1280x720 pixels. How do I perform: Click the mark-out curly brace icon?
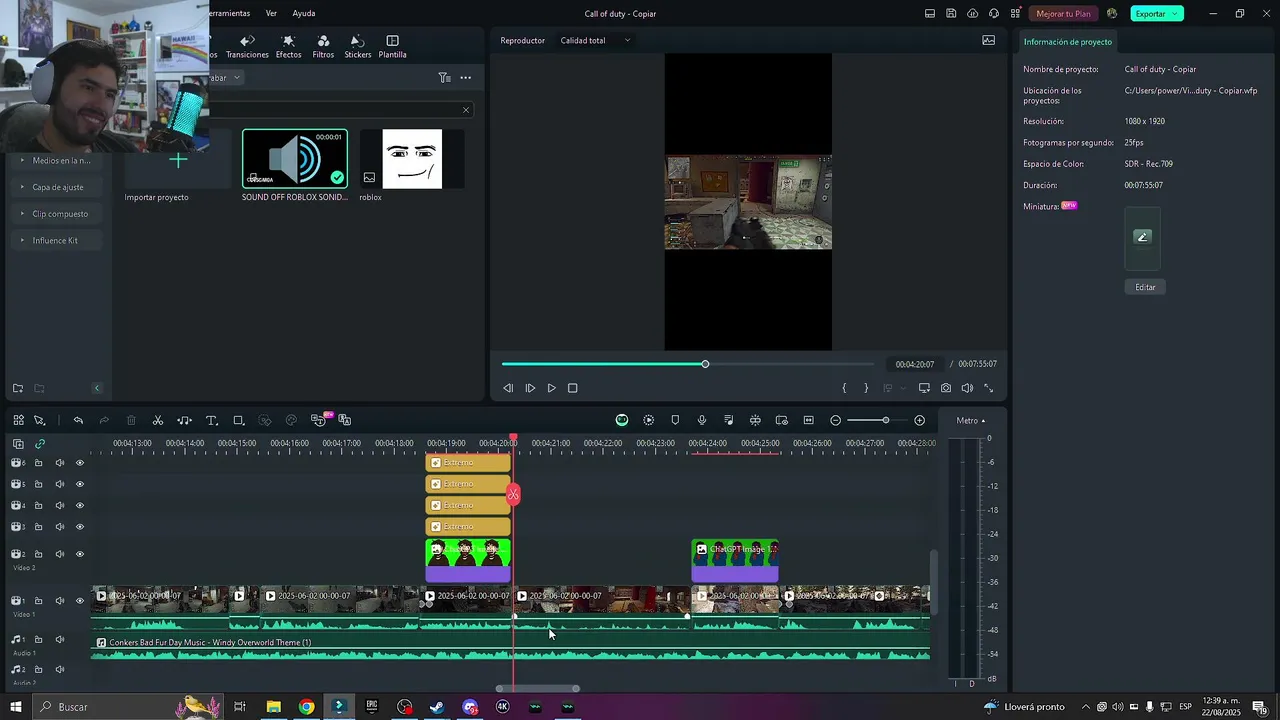click(866, 388)
